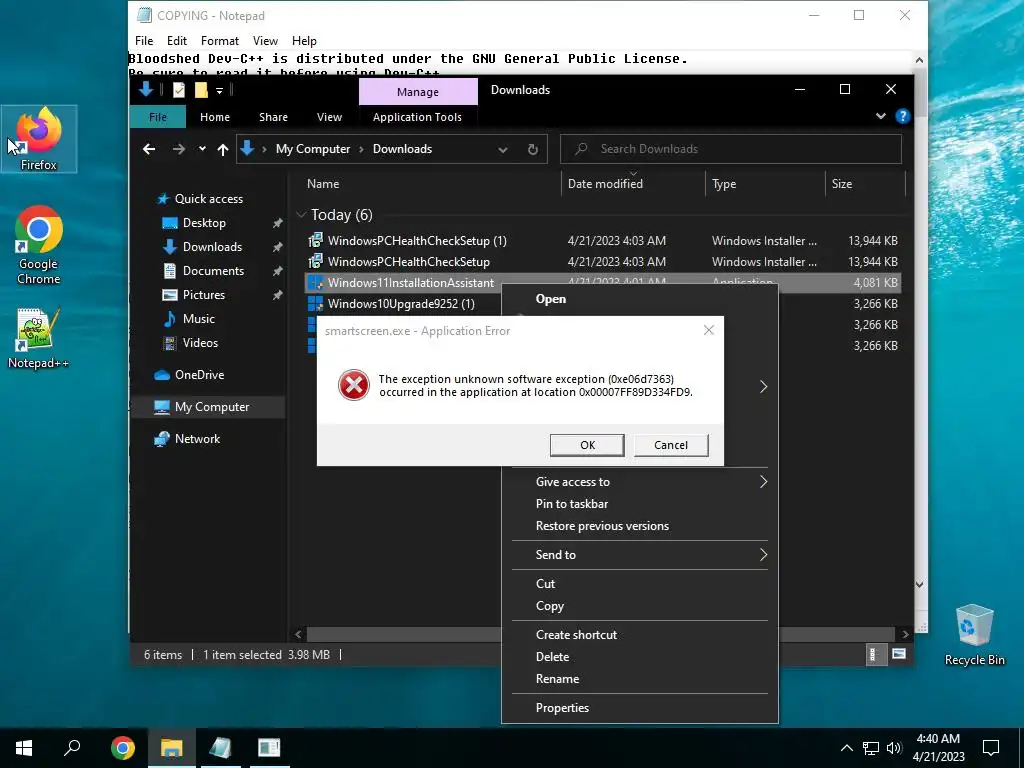The height and width of the screenshot is (768, 1024).
Task: Open the Explorer View ribbon tab
Action: pyautogui.click(x=329, y=117)
